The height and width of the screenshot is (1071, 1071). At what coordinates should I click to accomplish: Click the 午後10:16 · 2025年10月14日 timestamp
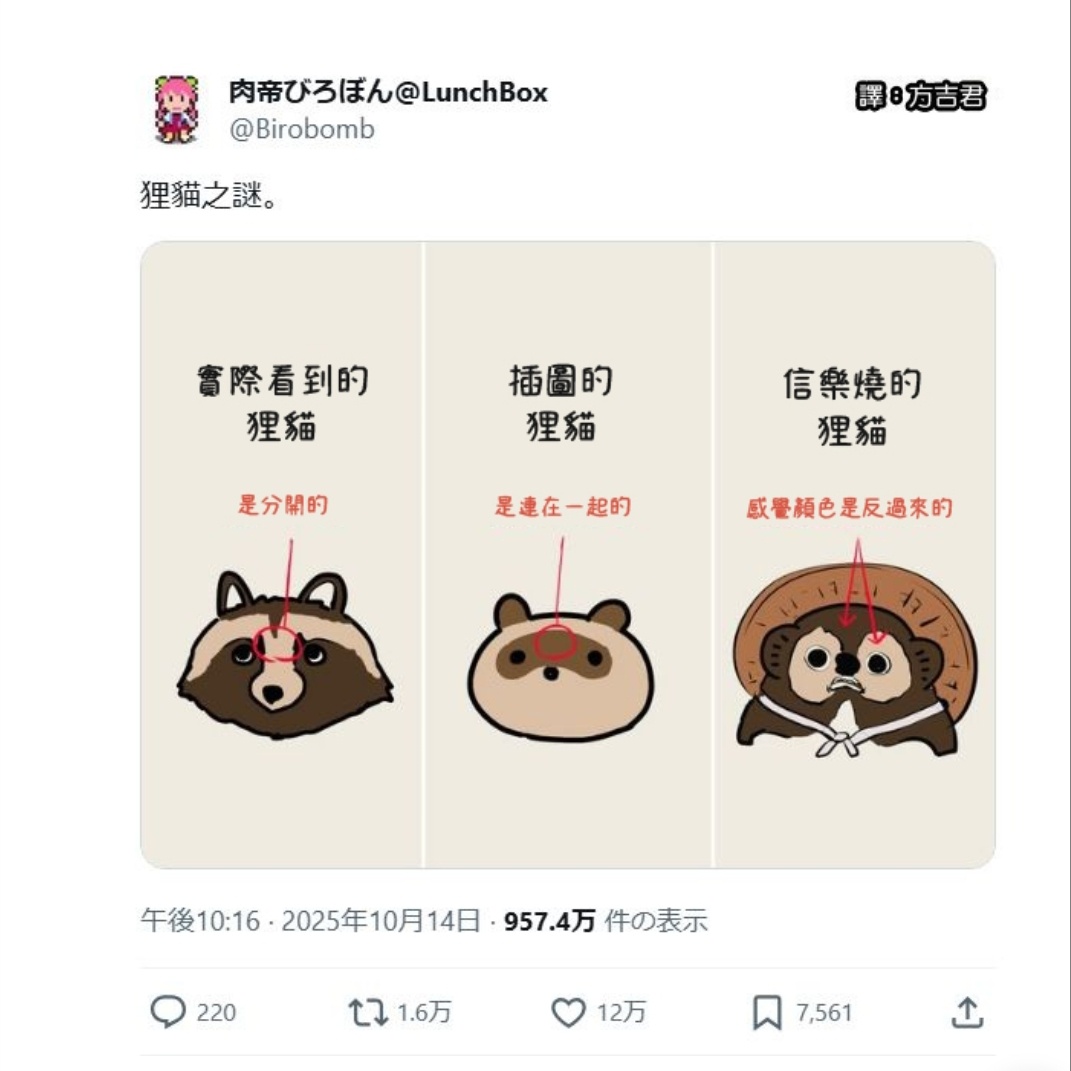311,921
